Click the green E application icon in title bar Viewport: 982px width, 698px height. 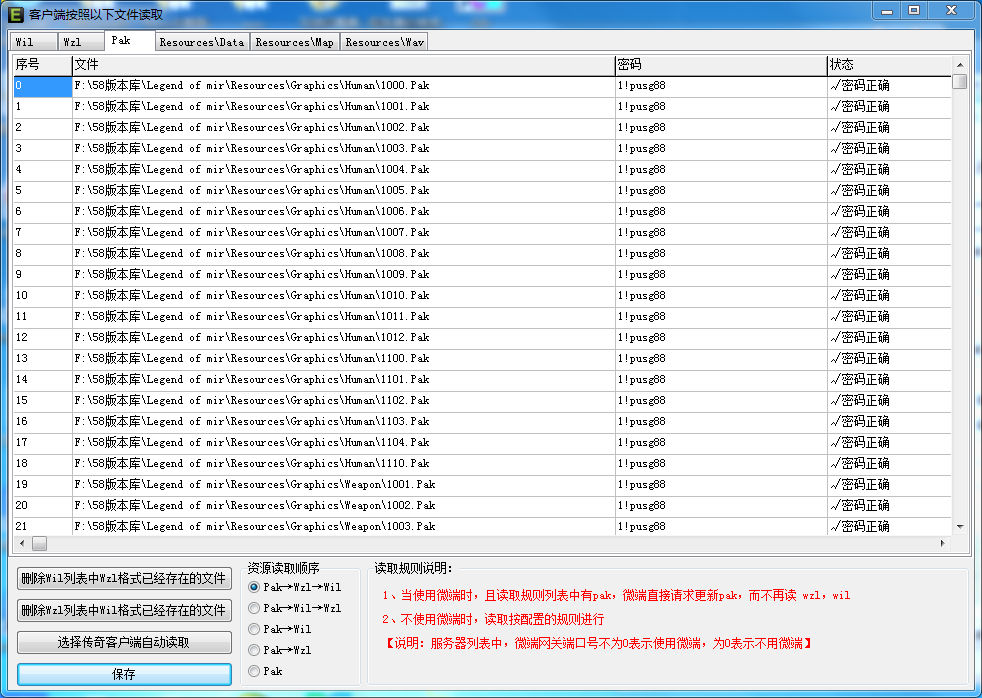[15, 13]
